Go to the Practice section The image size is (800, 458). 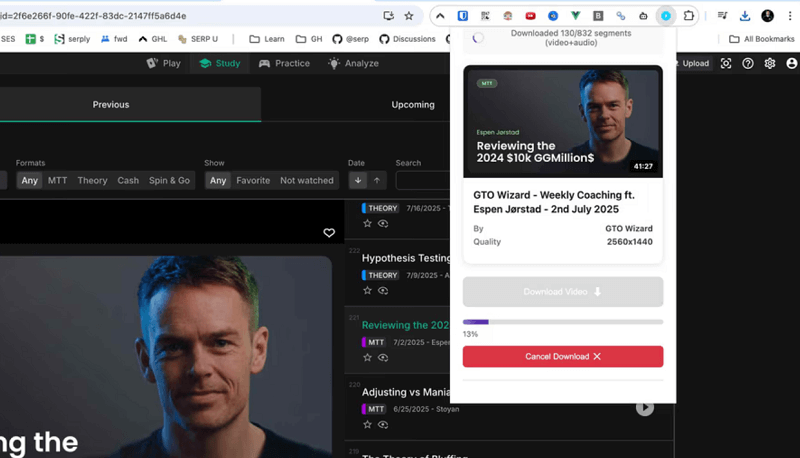pos(284,63)
